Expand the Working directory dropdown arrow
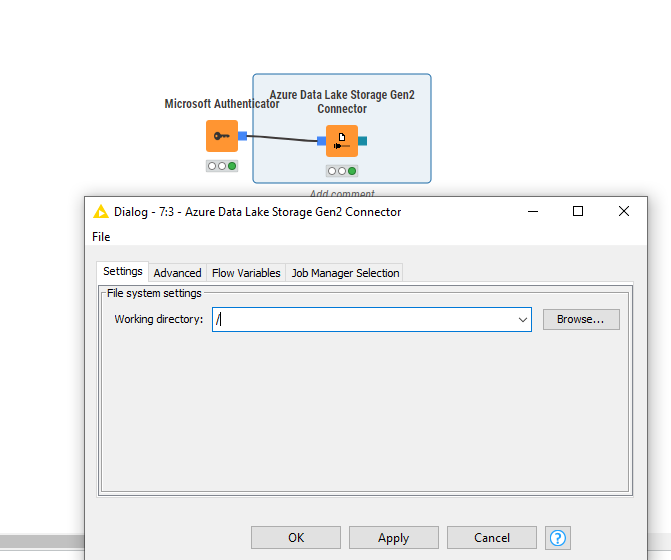671x560 pixels. point(523,320)
